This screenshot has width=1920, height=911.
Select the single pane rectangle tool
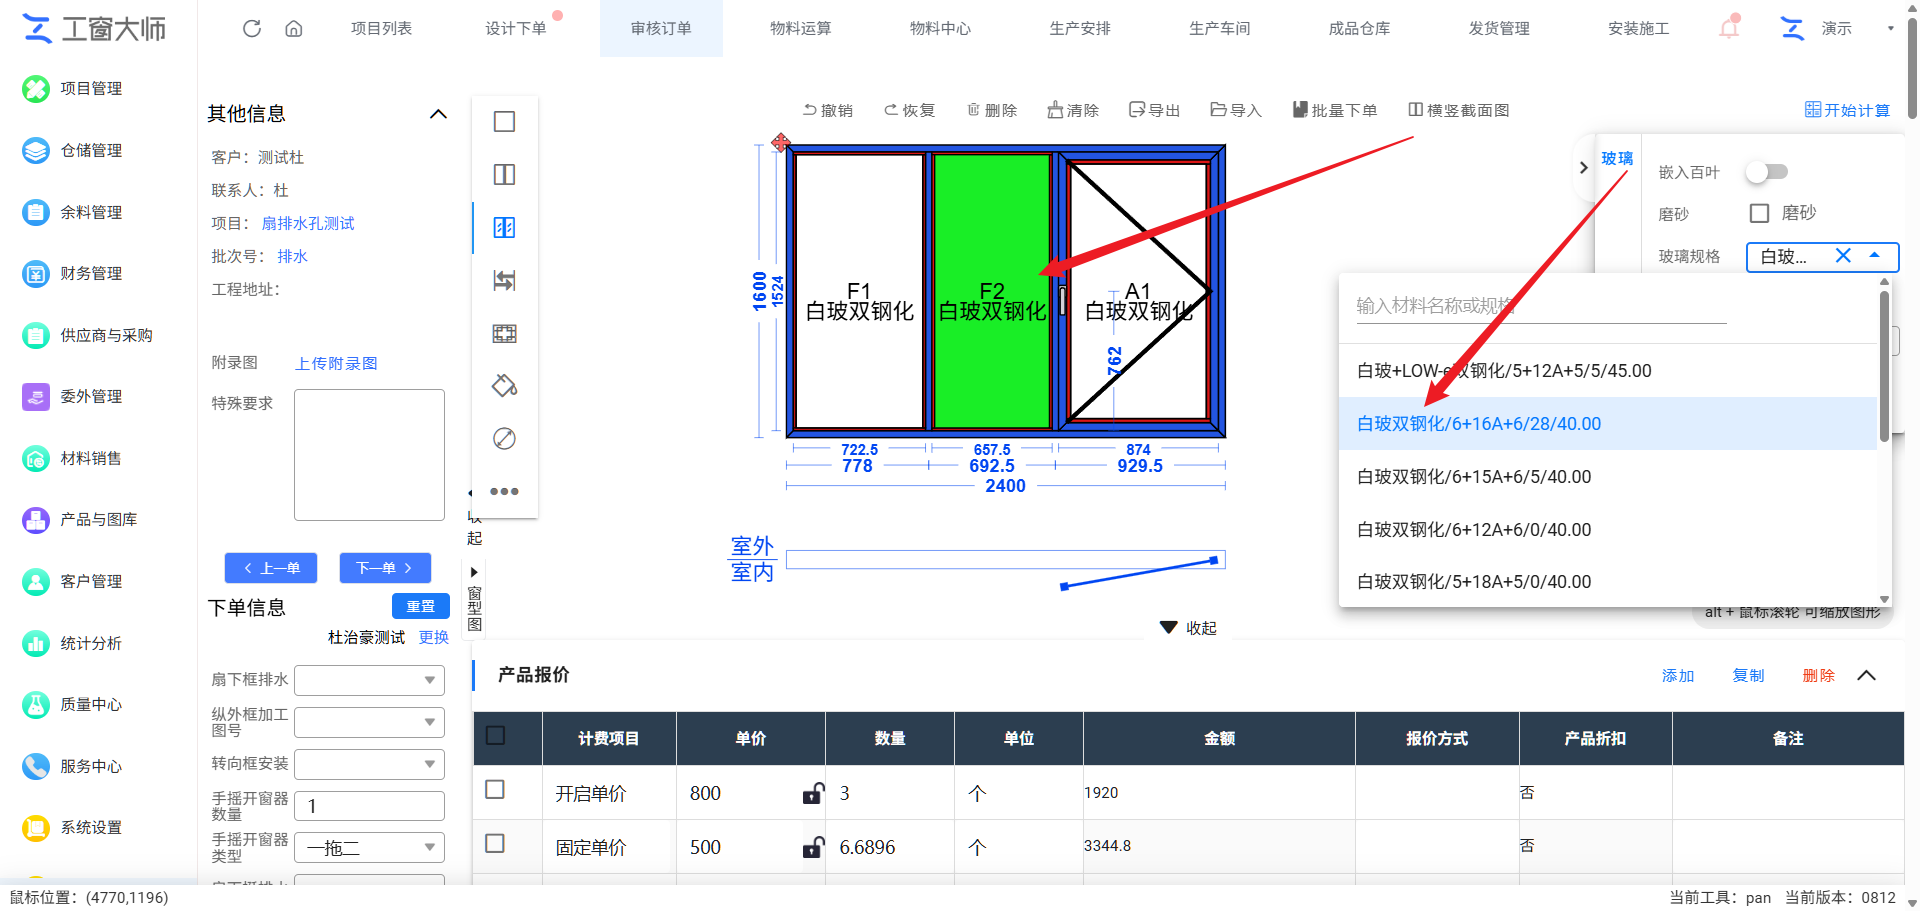coord(504,122)
